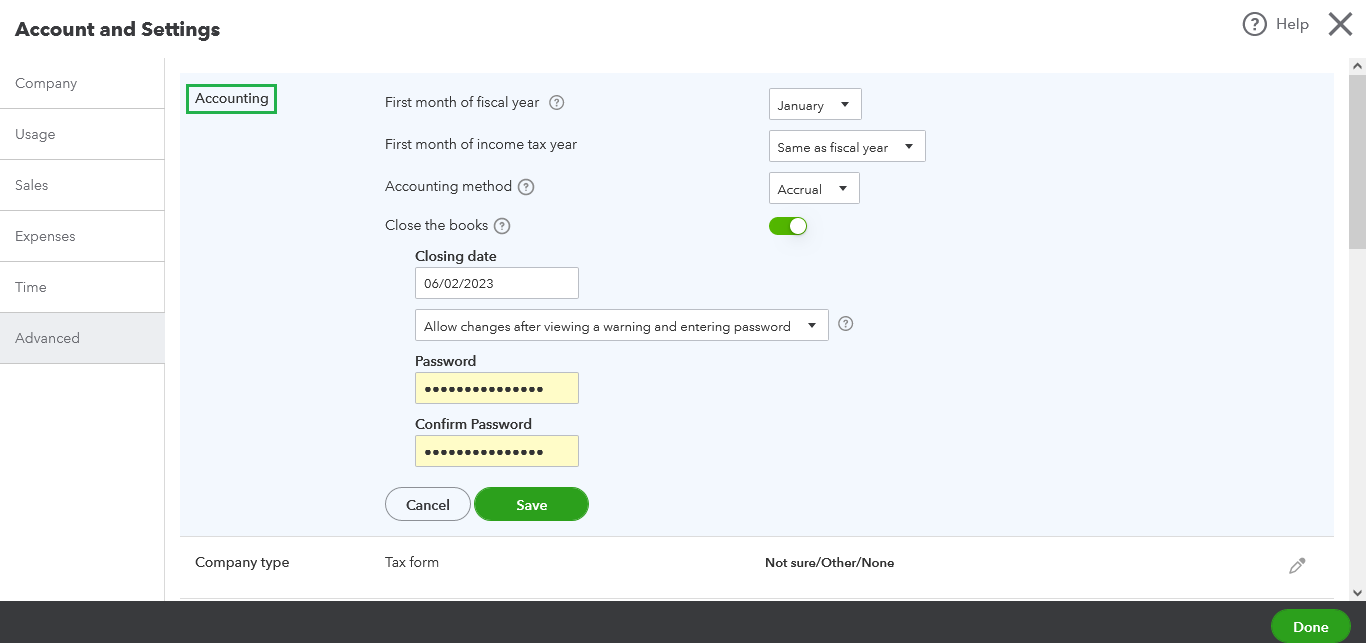
Task: Change the Accounting method dropdown
Action: pos(813,187)
